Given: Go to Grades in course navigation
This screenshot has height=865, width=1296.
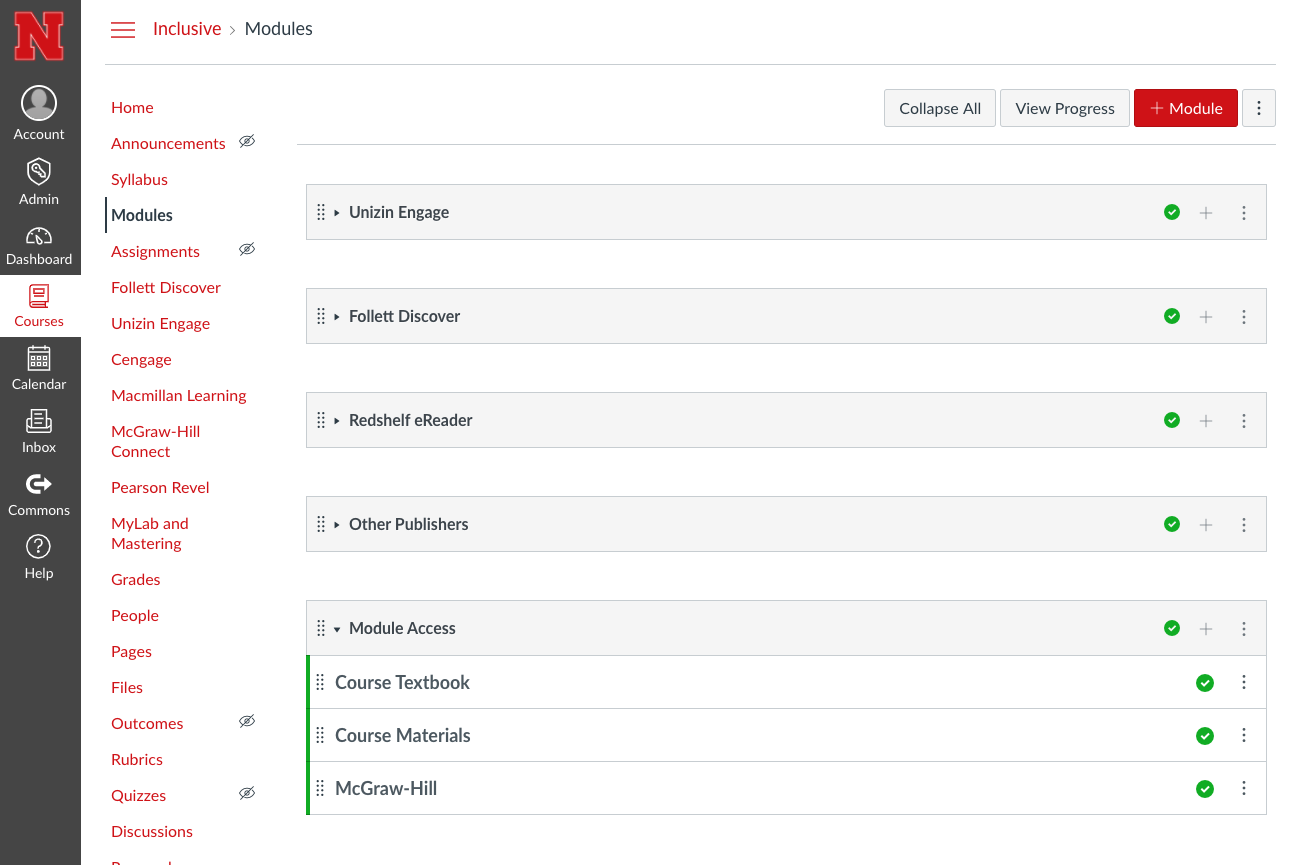Looking at the screenshot, I should coord(136,580).
